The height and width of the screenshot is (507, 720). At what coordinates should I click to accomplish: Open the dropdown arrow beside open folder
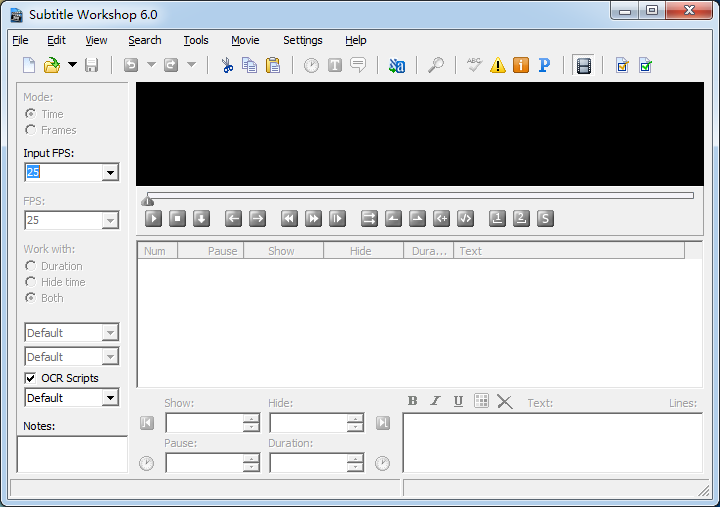[72, 66]
